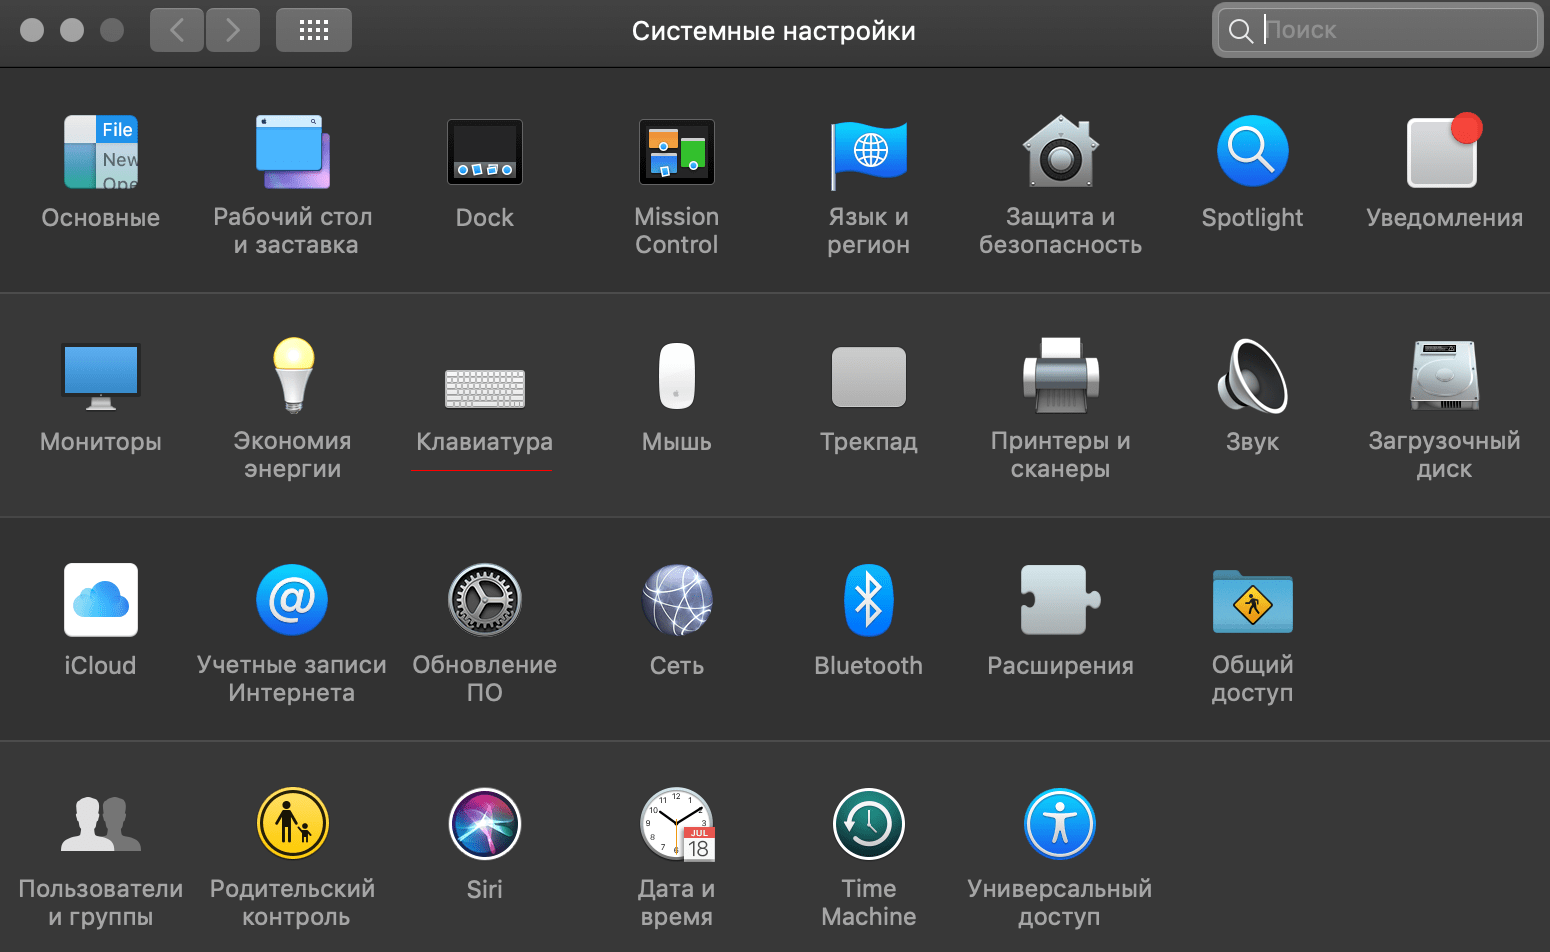Go back using the back arrow
The image size is (1550, 952).
point(177,30)
